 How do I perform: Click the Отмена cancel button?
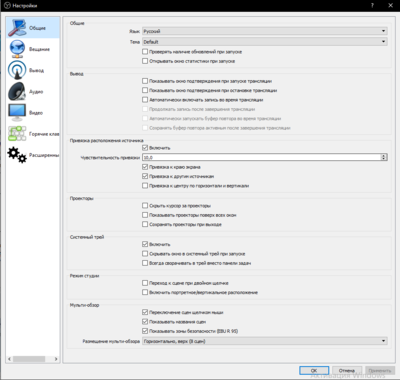(x=347, y=370)
